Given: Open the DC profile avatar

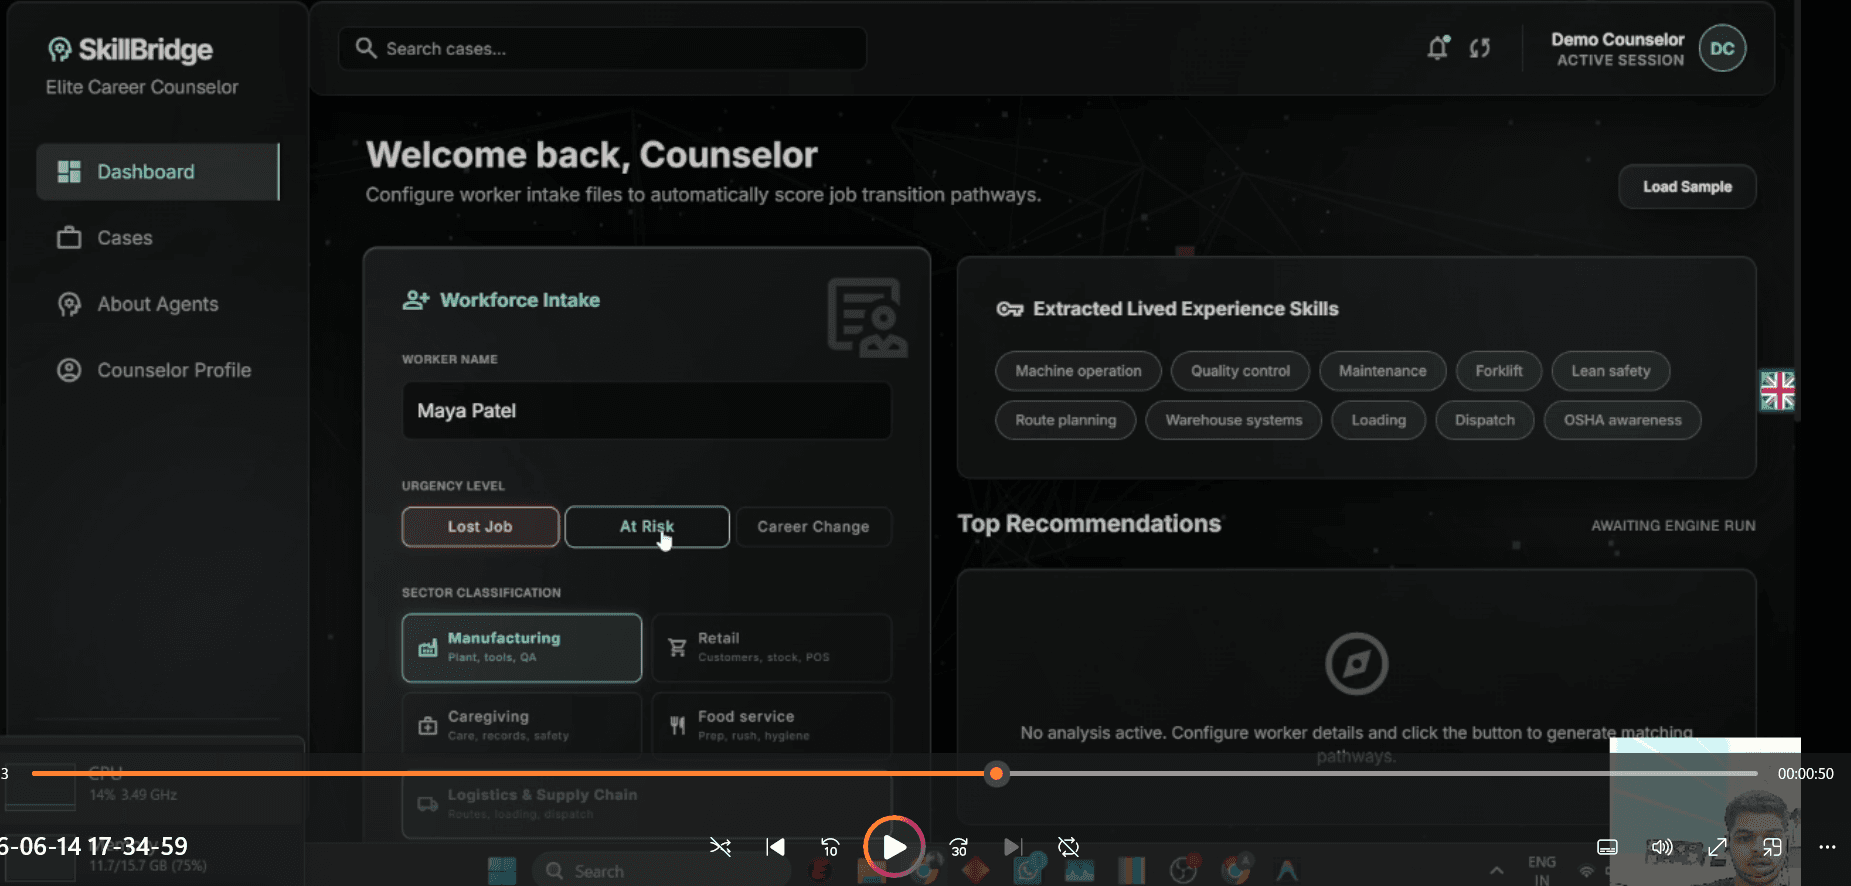Looking at the screenshot, I should coord(1722,48).
